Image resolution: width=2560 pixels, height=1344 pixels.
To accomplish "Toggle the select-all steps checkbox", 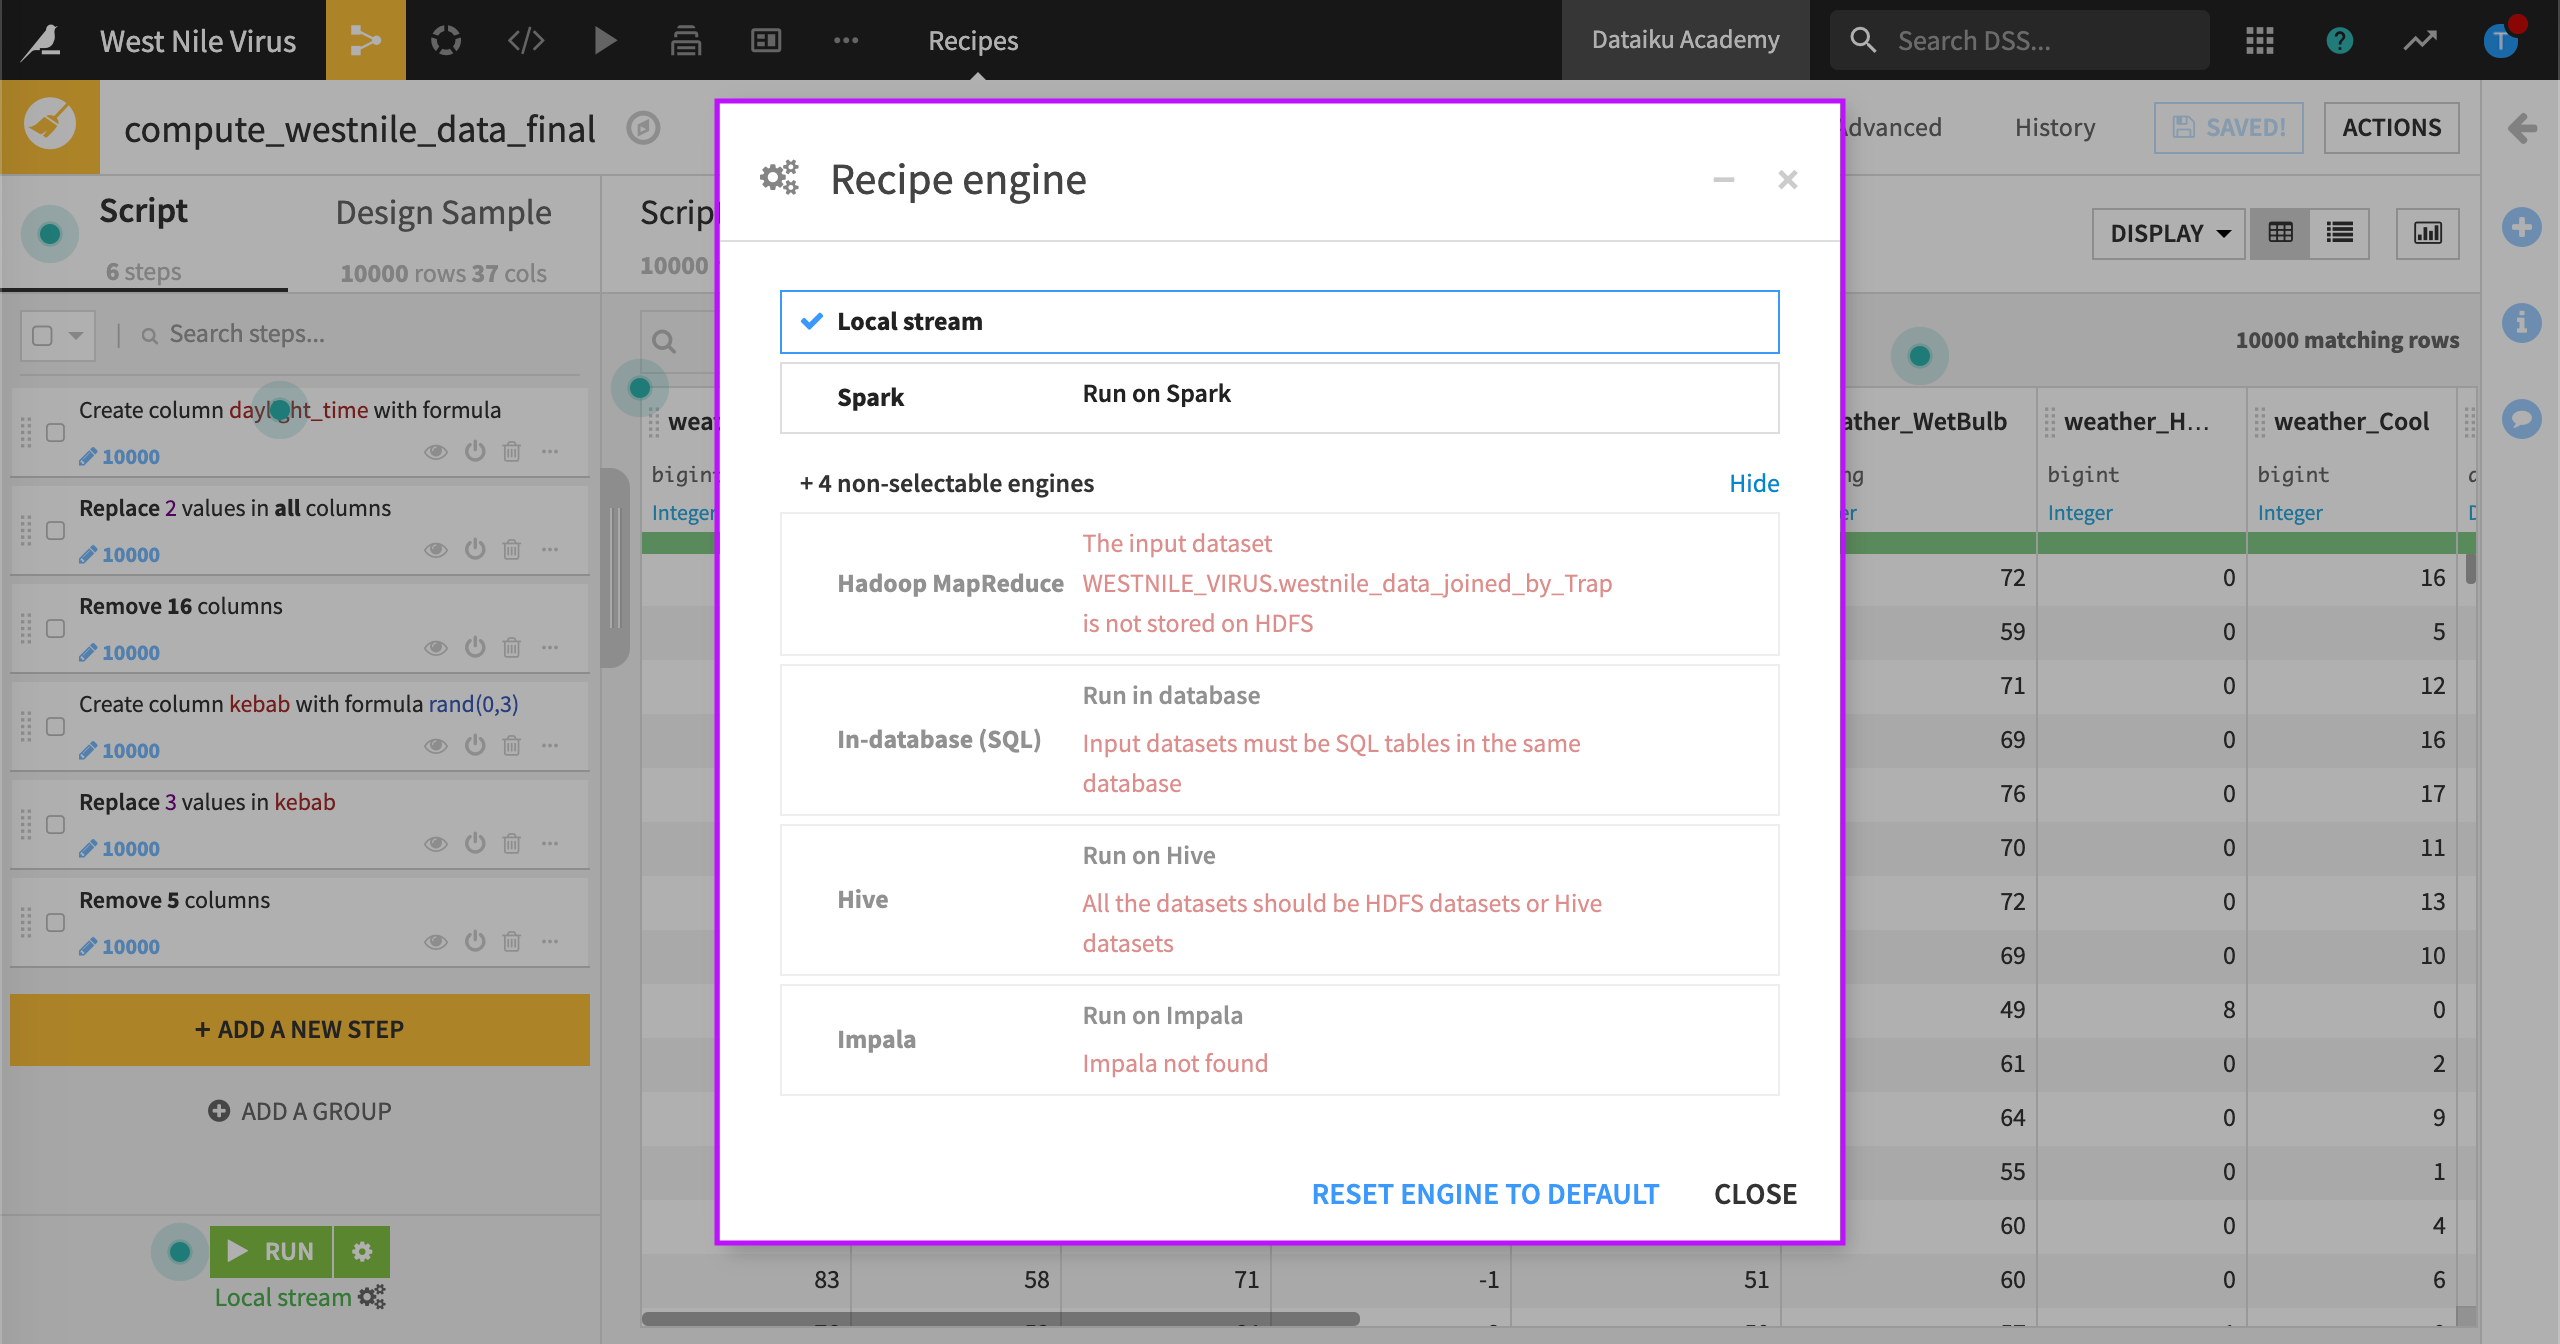I will 42,335.
